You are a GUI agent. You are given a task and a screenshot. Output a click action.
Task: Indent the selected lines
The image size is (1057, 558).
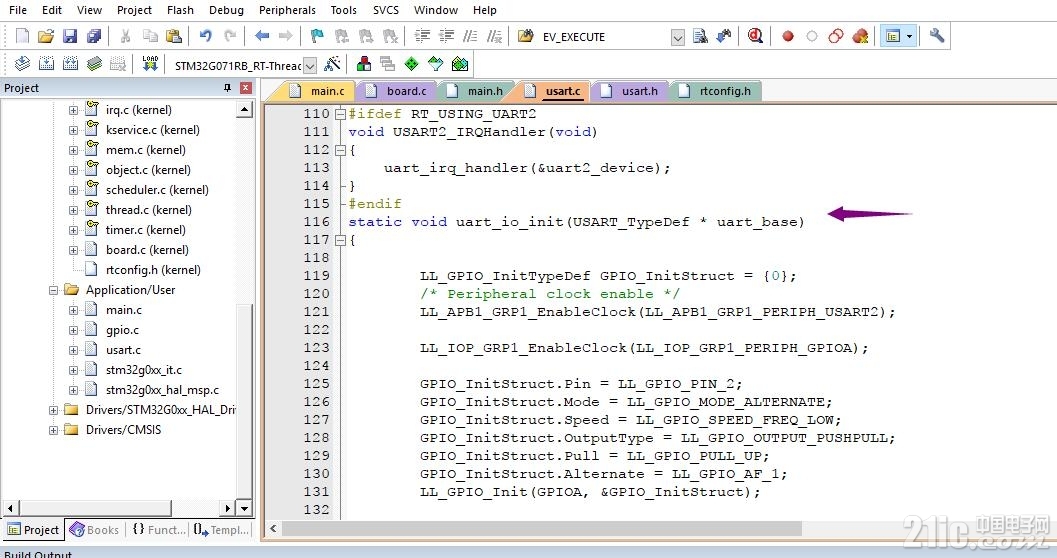(x=423, y=36)
